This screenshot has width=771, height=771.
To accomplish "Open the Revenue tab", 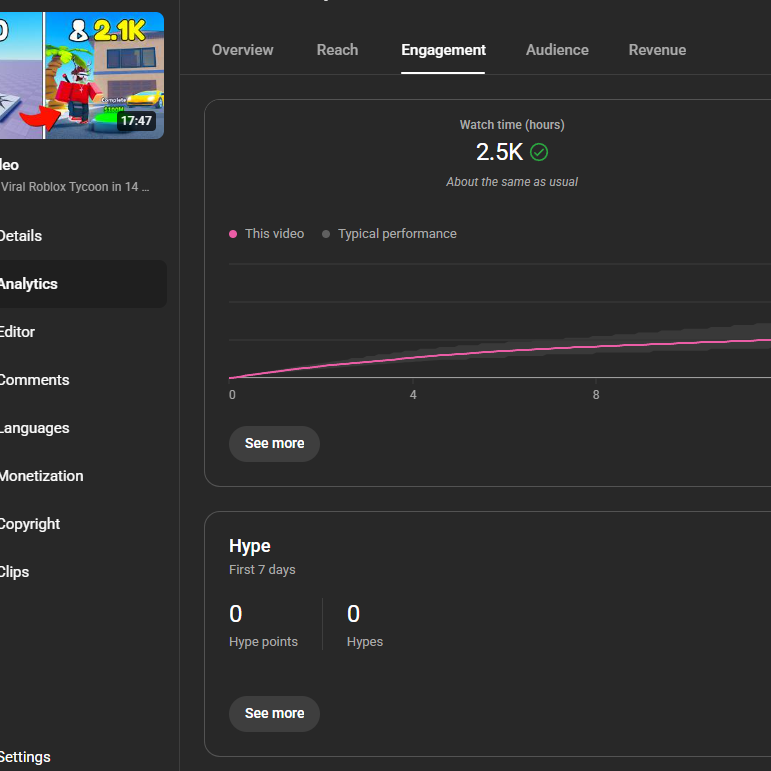I will coord(657,50).
